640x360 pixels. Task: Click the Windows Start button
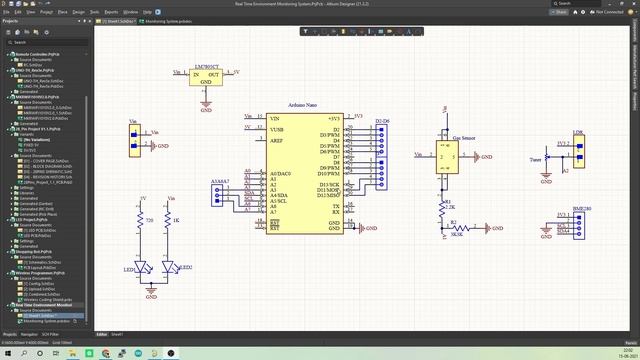point(8,353)
